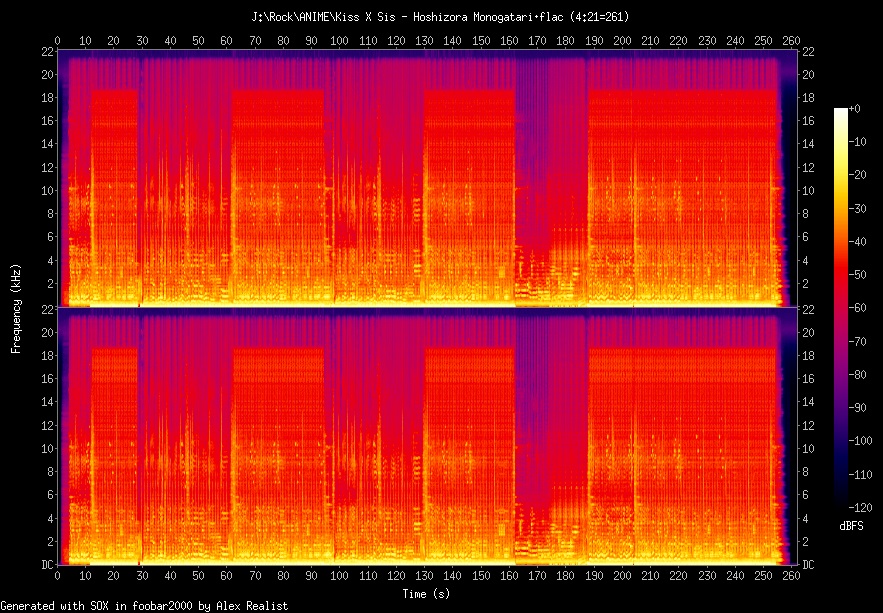The image size is (883, 613).
Task: Click the dBFS color scale bar
Action: (x=841, y=307)
